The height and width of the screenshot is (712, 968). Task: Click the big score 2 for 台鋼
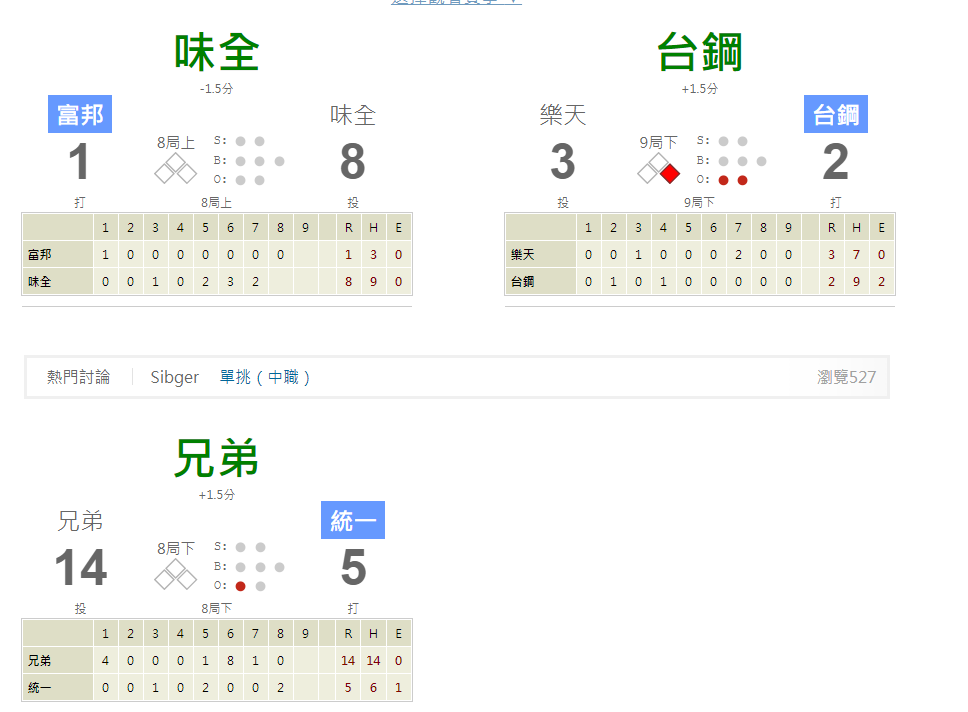pyautogui.click(x=836, y=162)
